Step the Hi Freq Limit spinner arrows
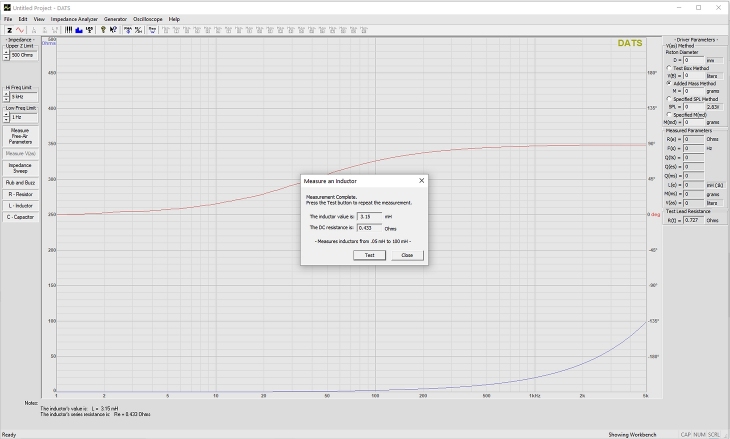 [x=6, y=96]
